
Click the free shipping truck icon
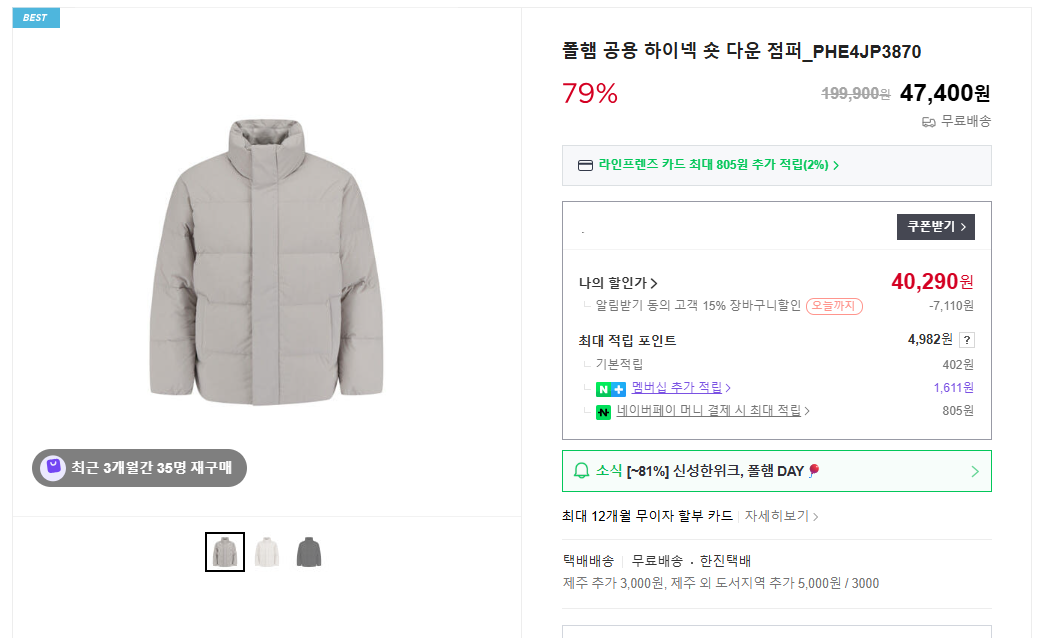coord(928,121)
